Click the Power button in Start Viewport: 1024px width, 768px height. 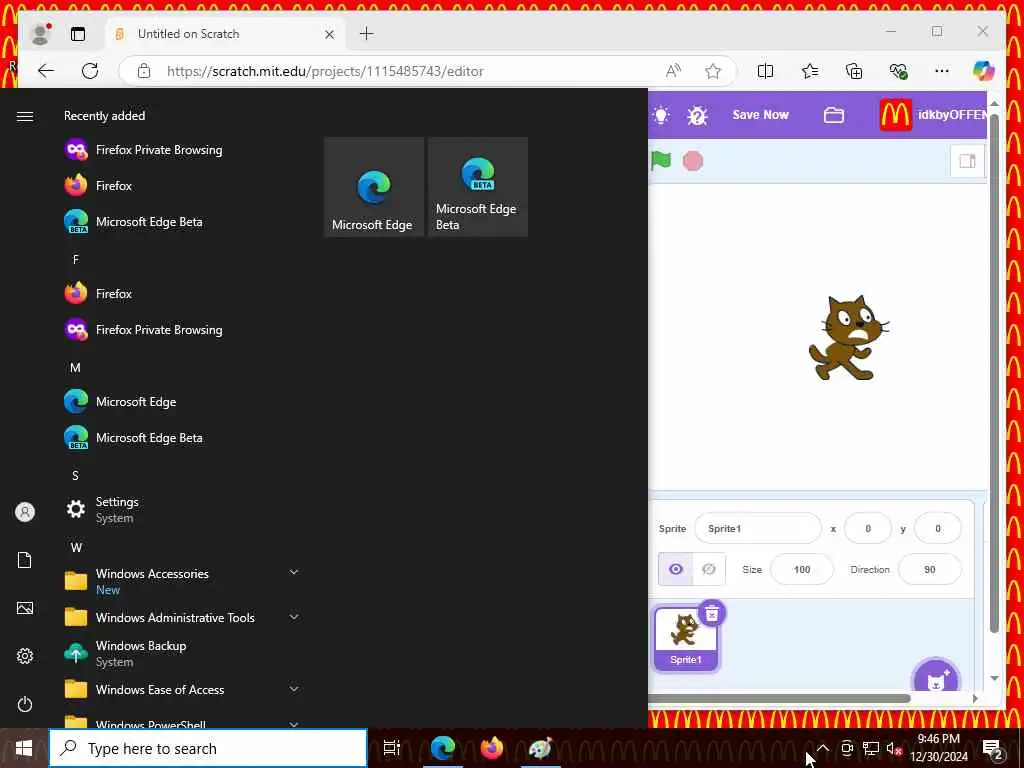[25, 704]
